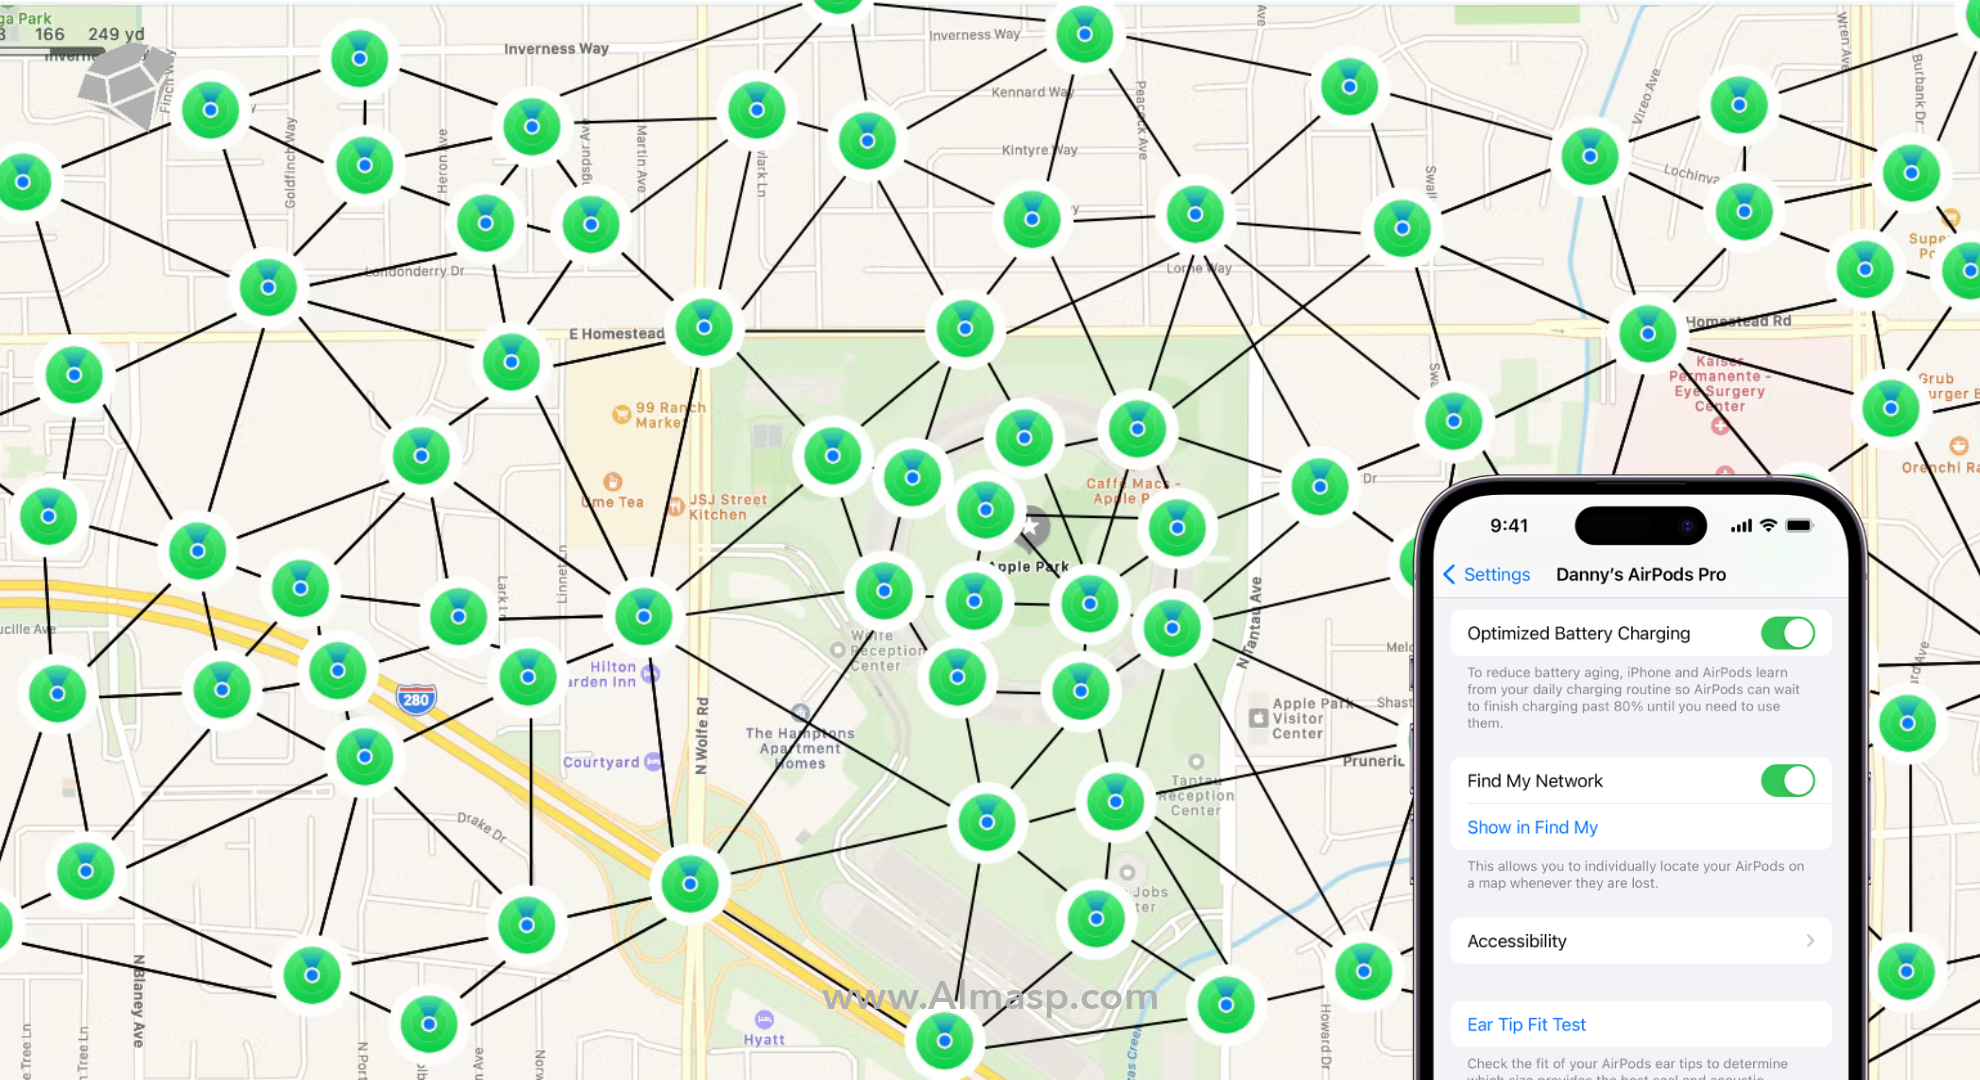This screenshot has height=1080, width=1980.
Task: Toggle the Optimized Battery Charging switch
Action: [x=1787, y=633]
